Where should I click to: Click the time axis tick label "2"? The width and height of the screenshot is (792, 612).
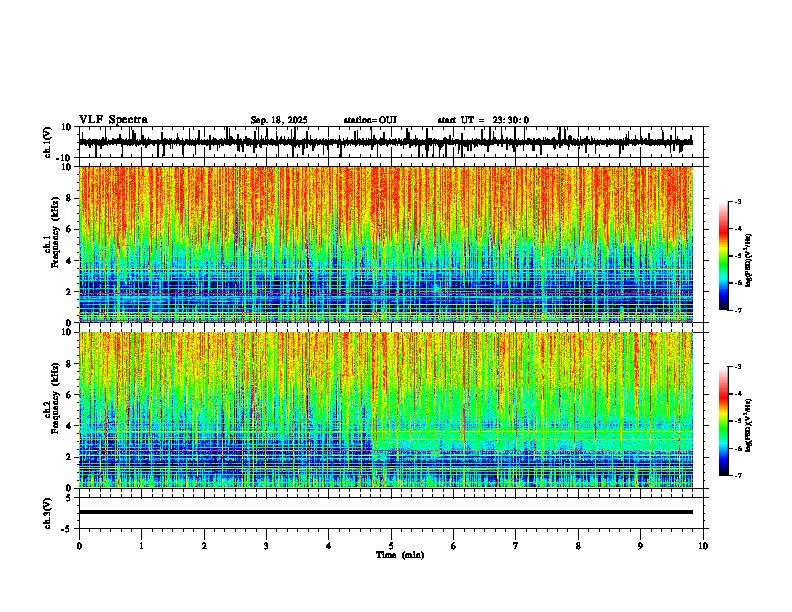coord(204,546)
